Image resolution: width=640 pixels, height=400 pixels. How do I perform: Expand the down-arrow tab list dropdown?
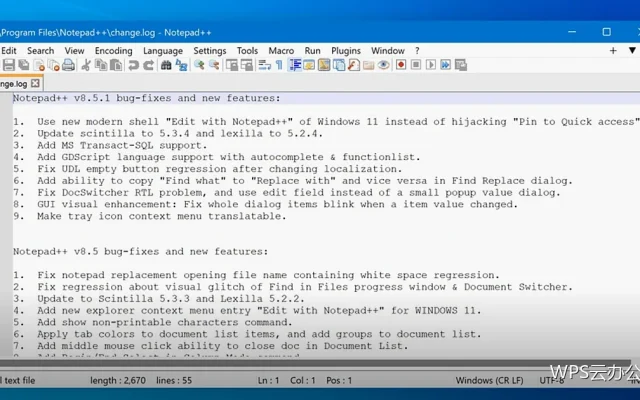[632, 51]
